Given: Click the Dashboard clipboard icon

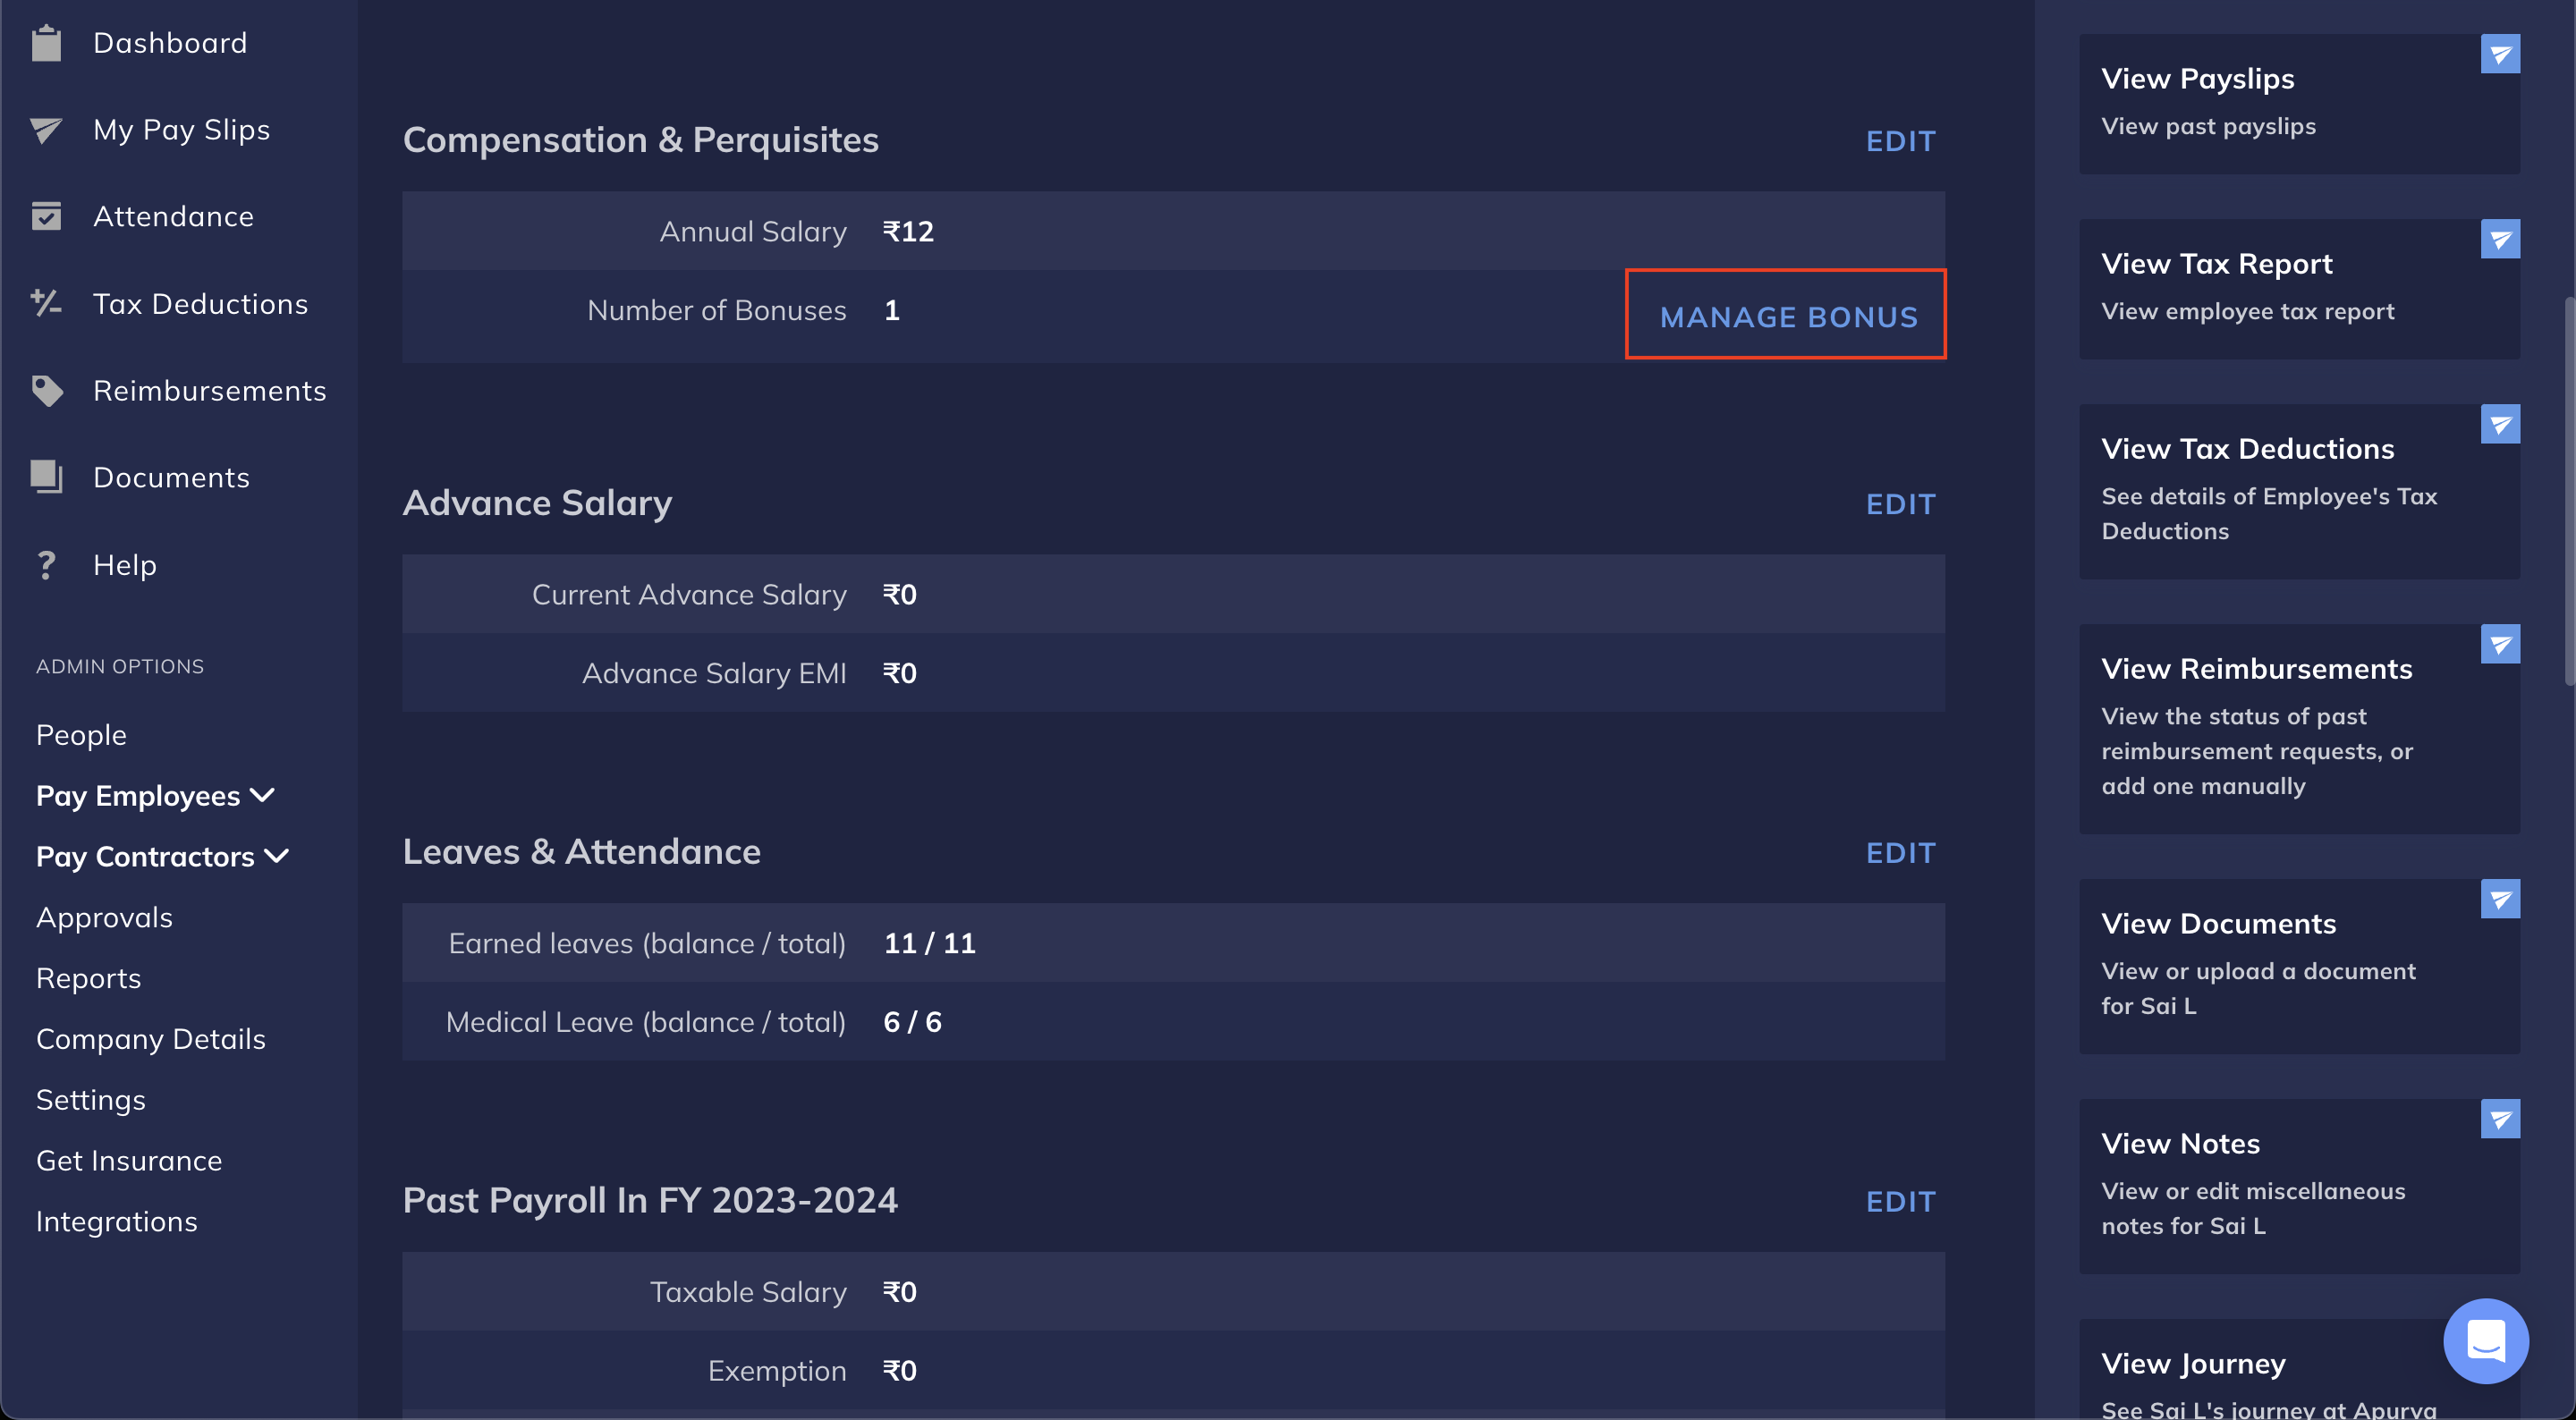Looking at the screenshot, I should pyautogui.click(x=46, y=43).
